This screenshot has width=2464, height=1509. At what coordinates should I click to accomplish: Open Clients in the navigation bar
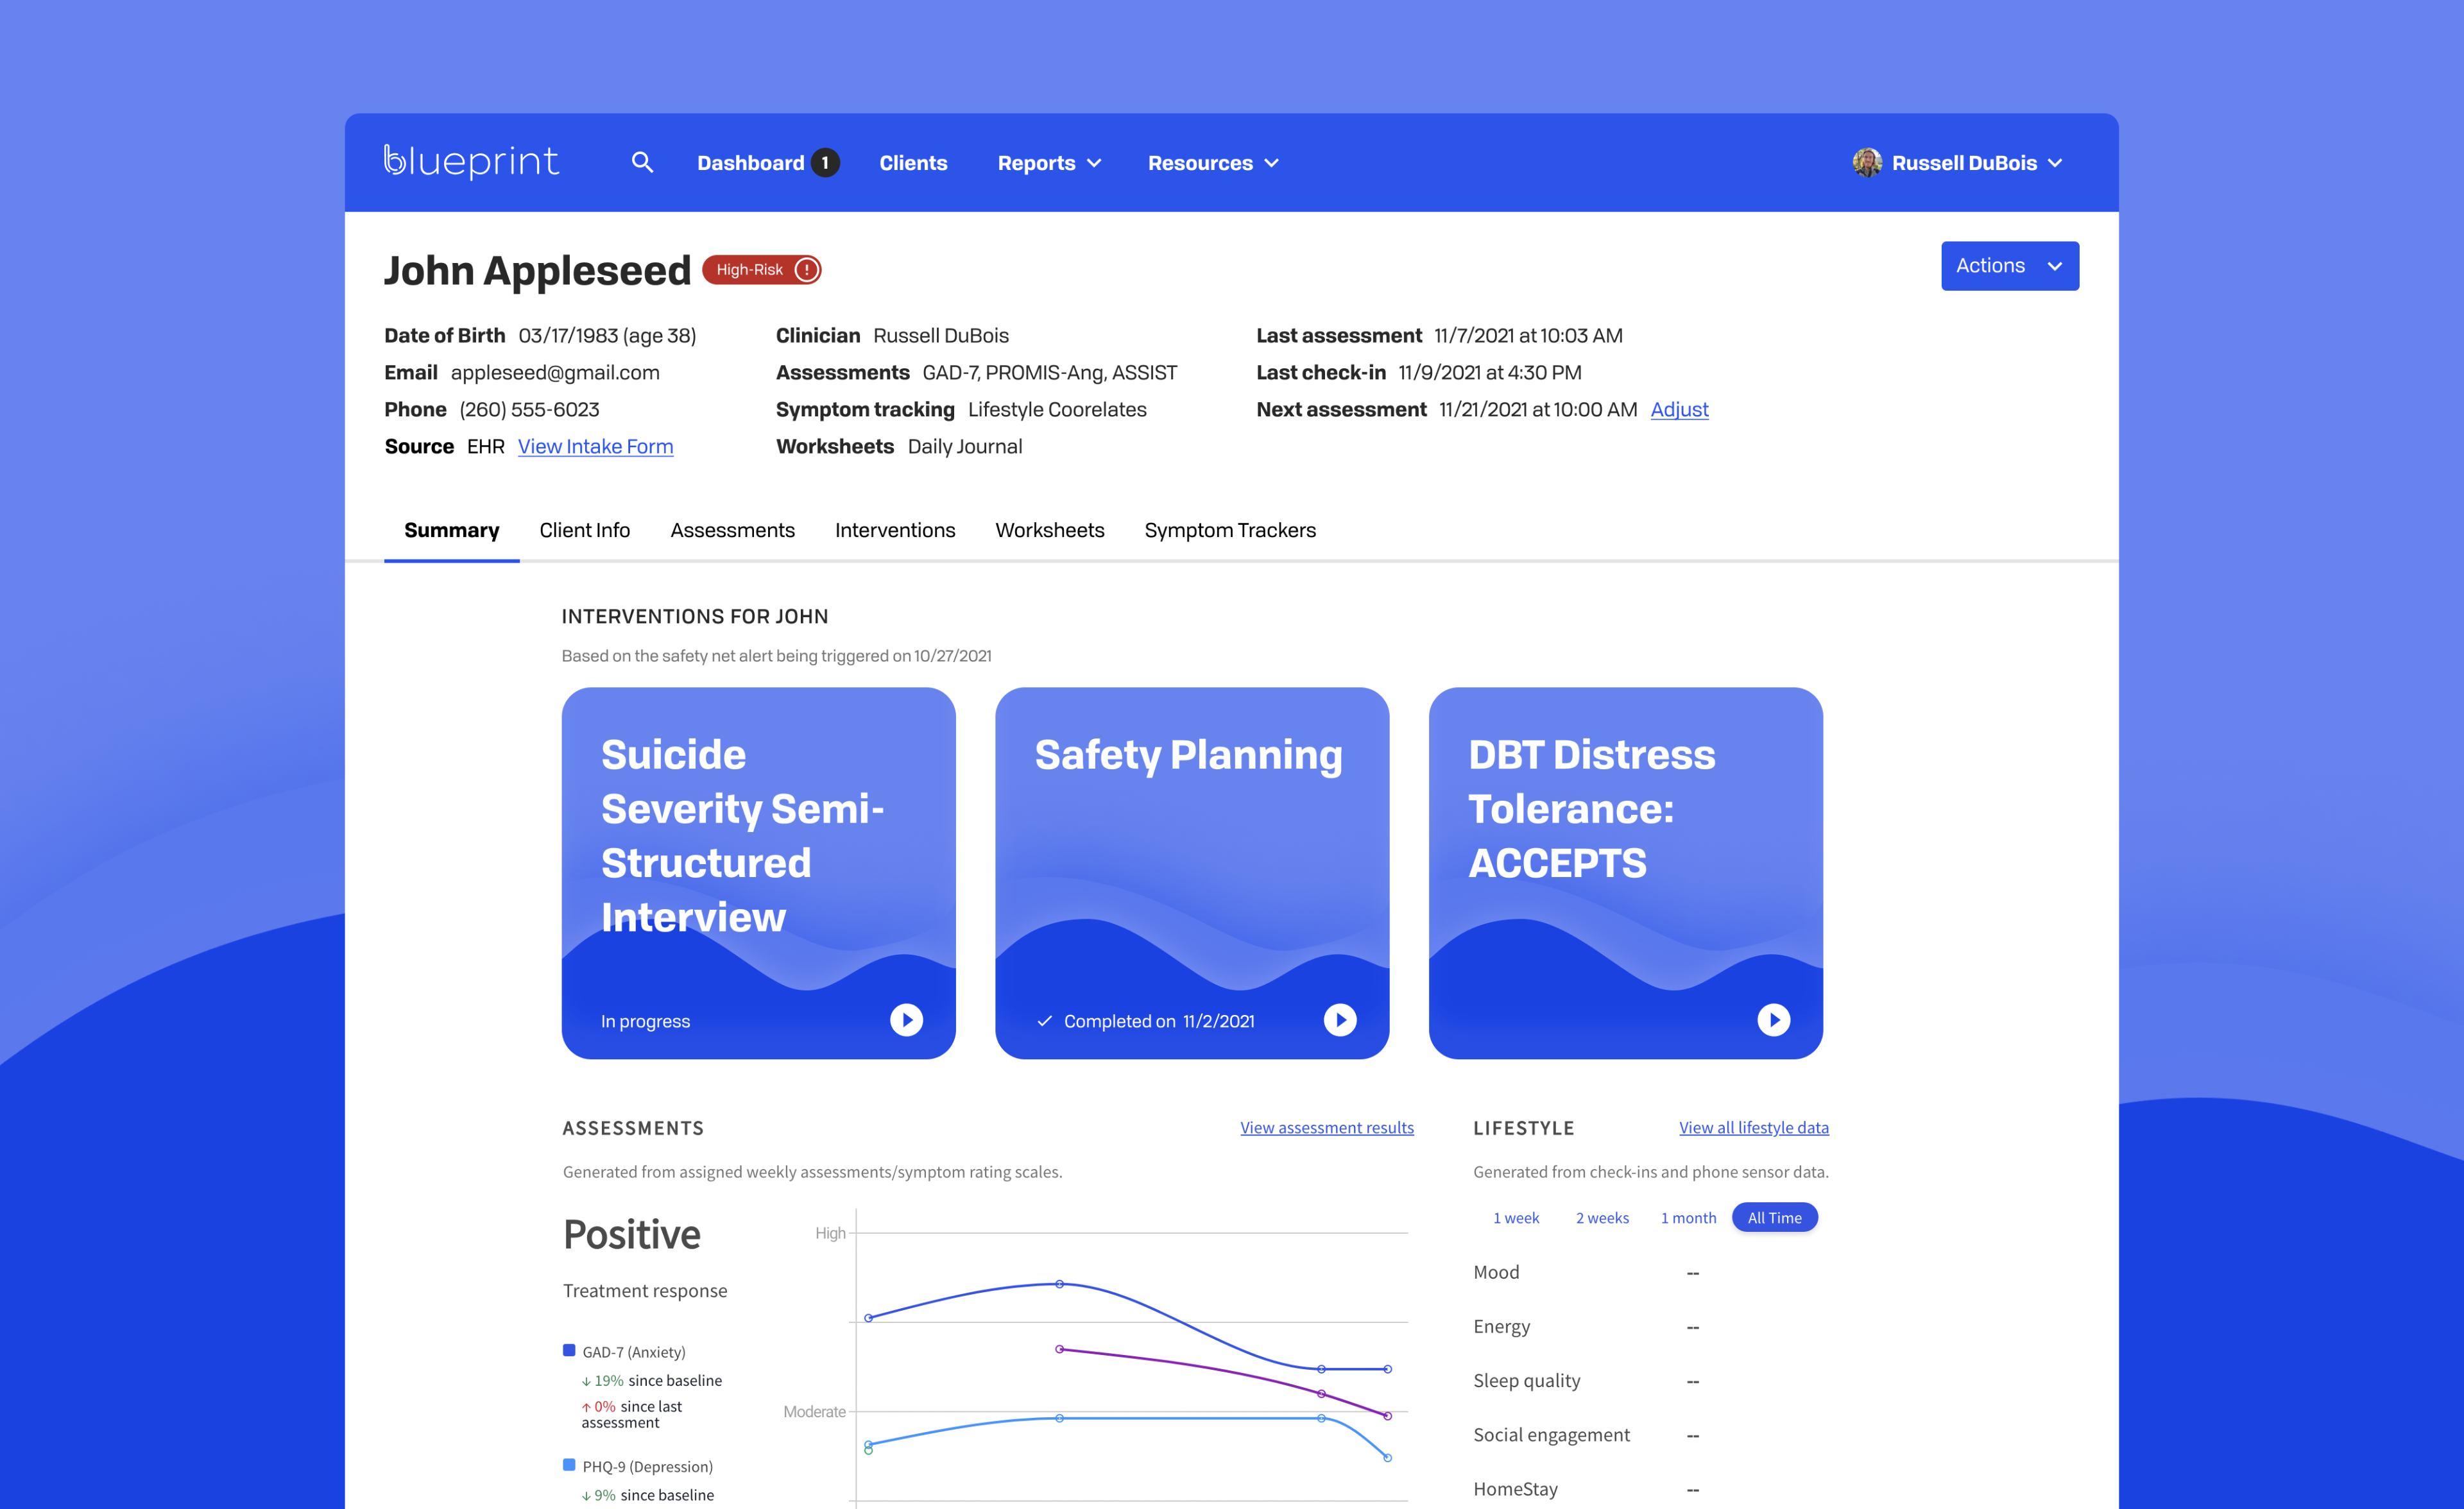(913, 162)
